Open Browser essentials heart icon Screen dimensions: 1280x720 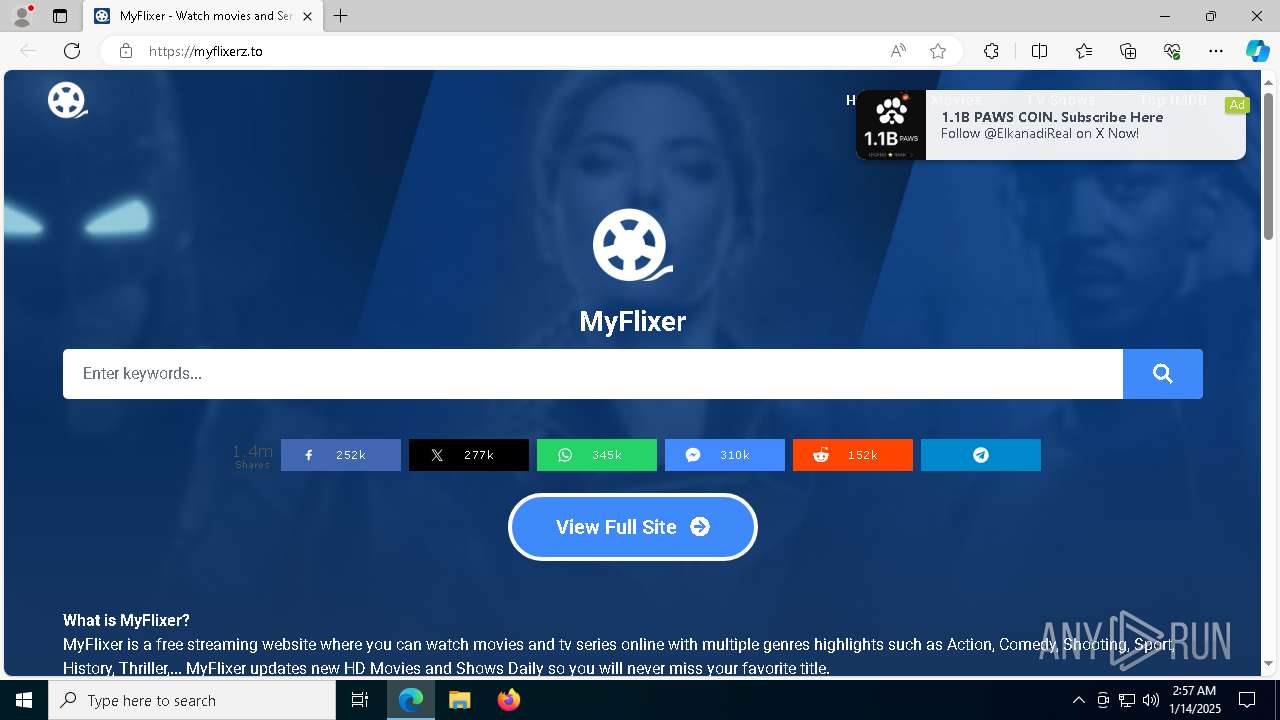(x=1172, y=51)
